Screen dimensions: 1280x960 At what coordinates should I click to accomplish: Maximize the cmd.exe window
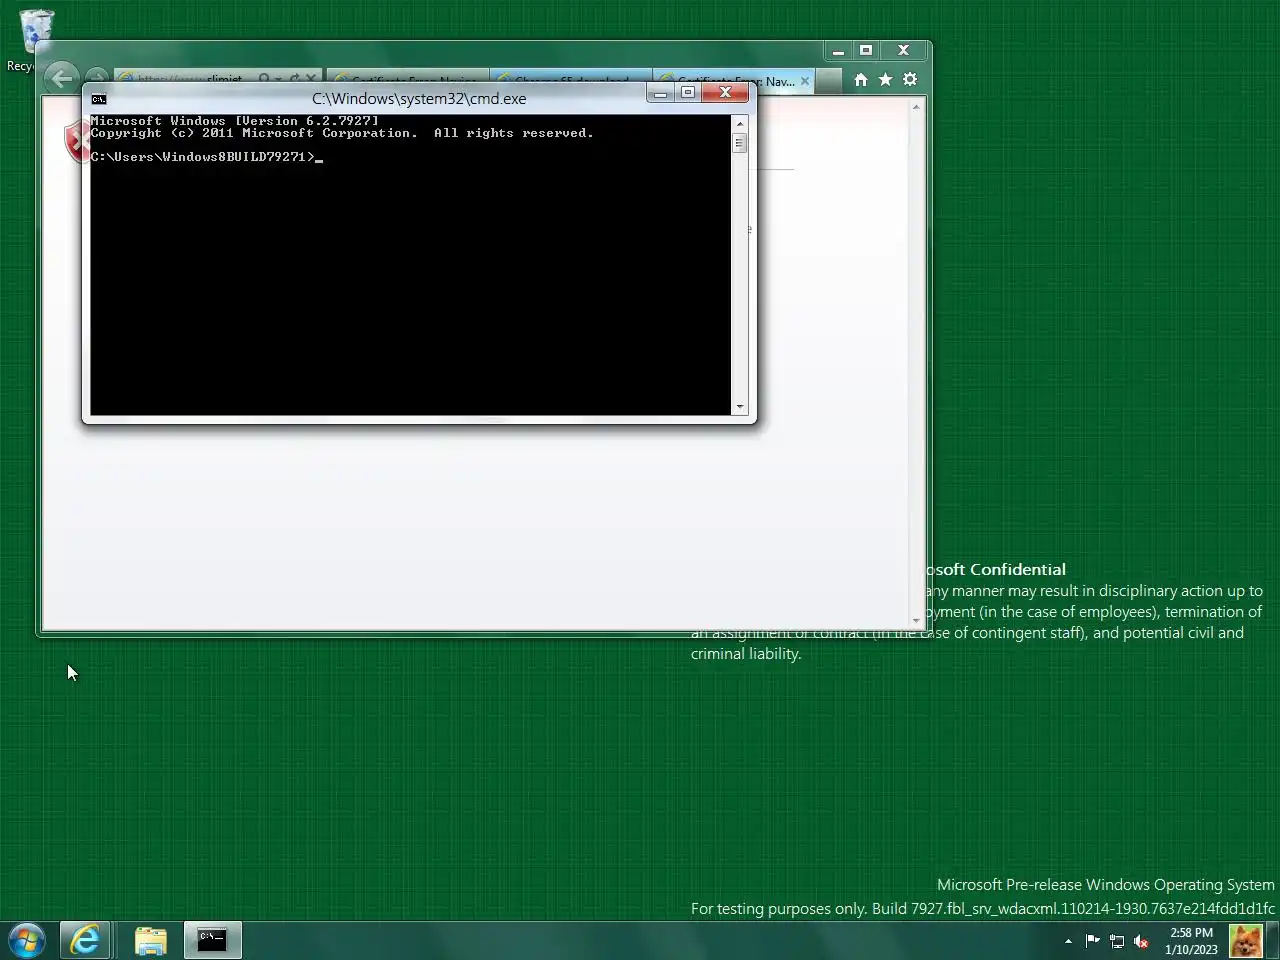click(688, 93)
